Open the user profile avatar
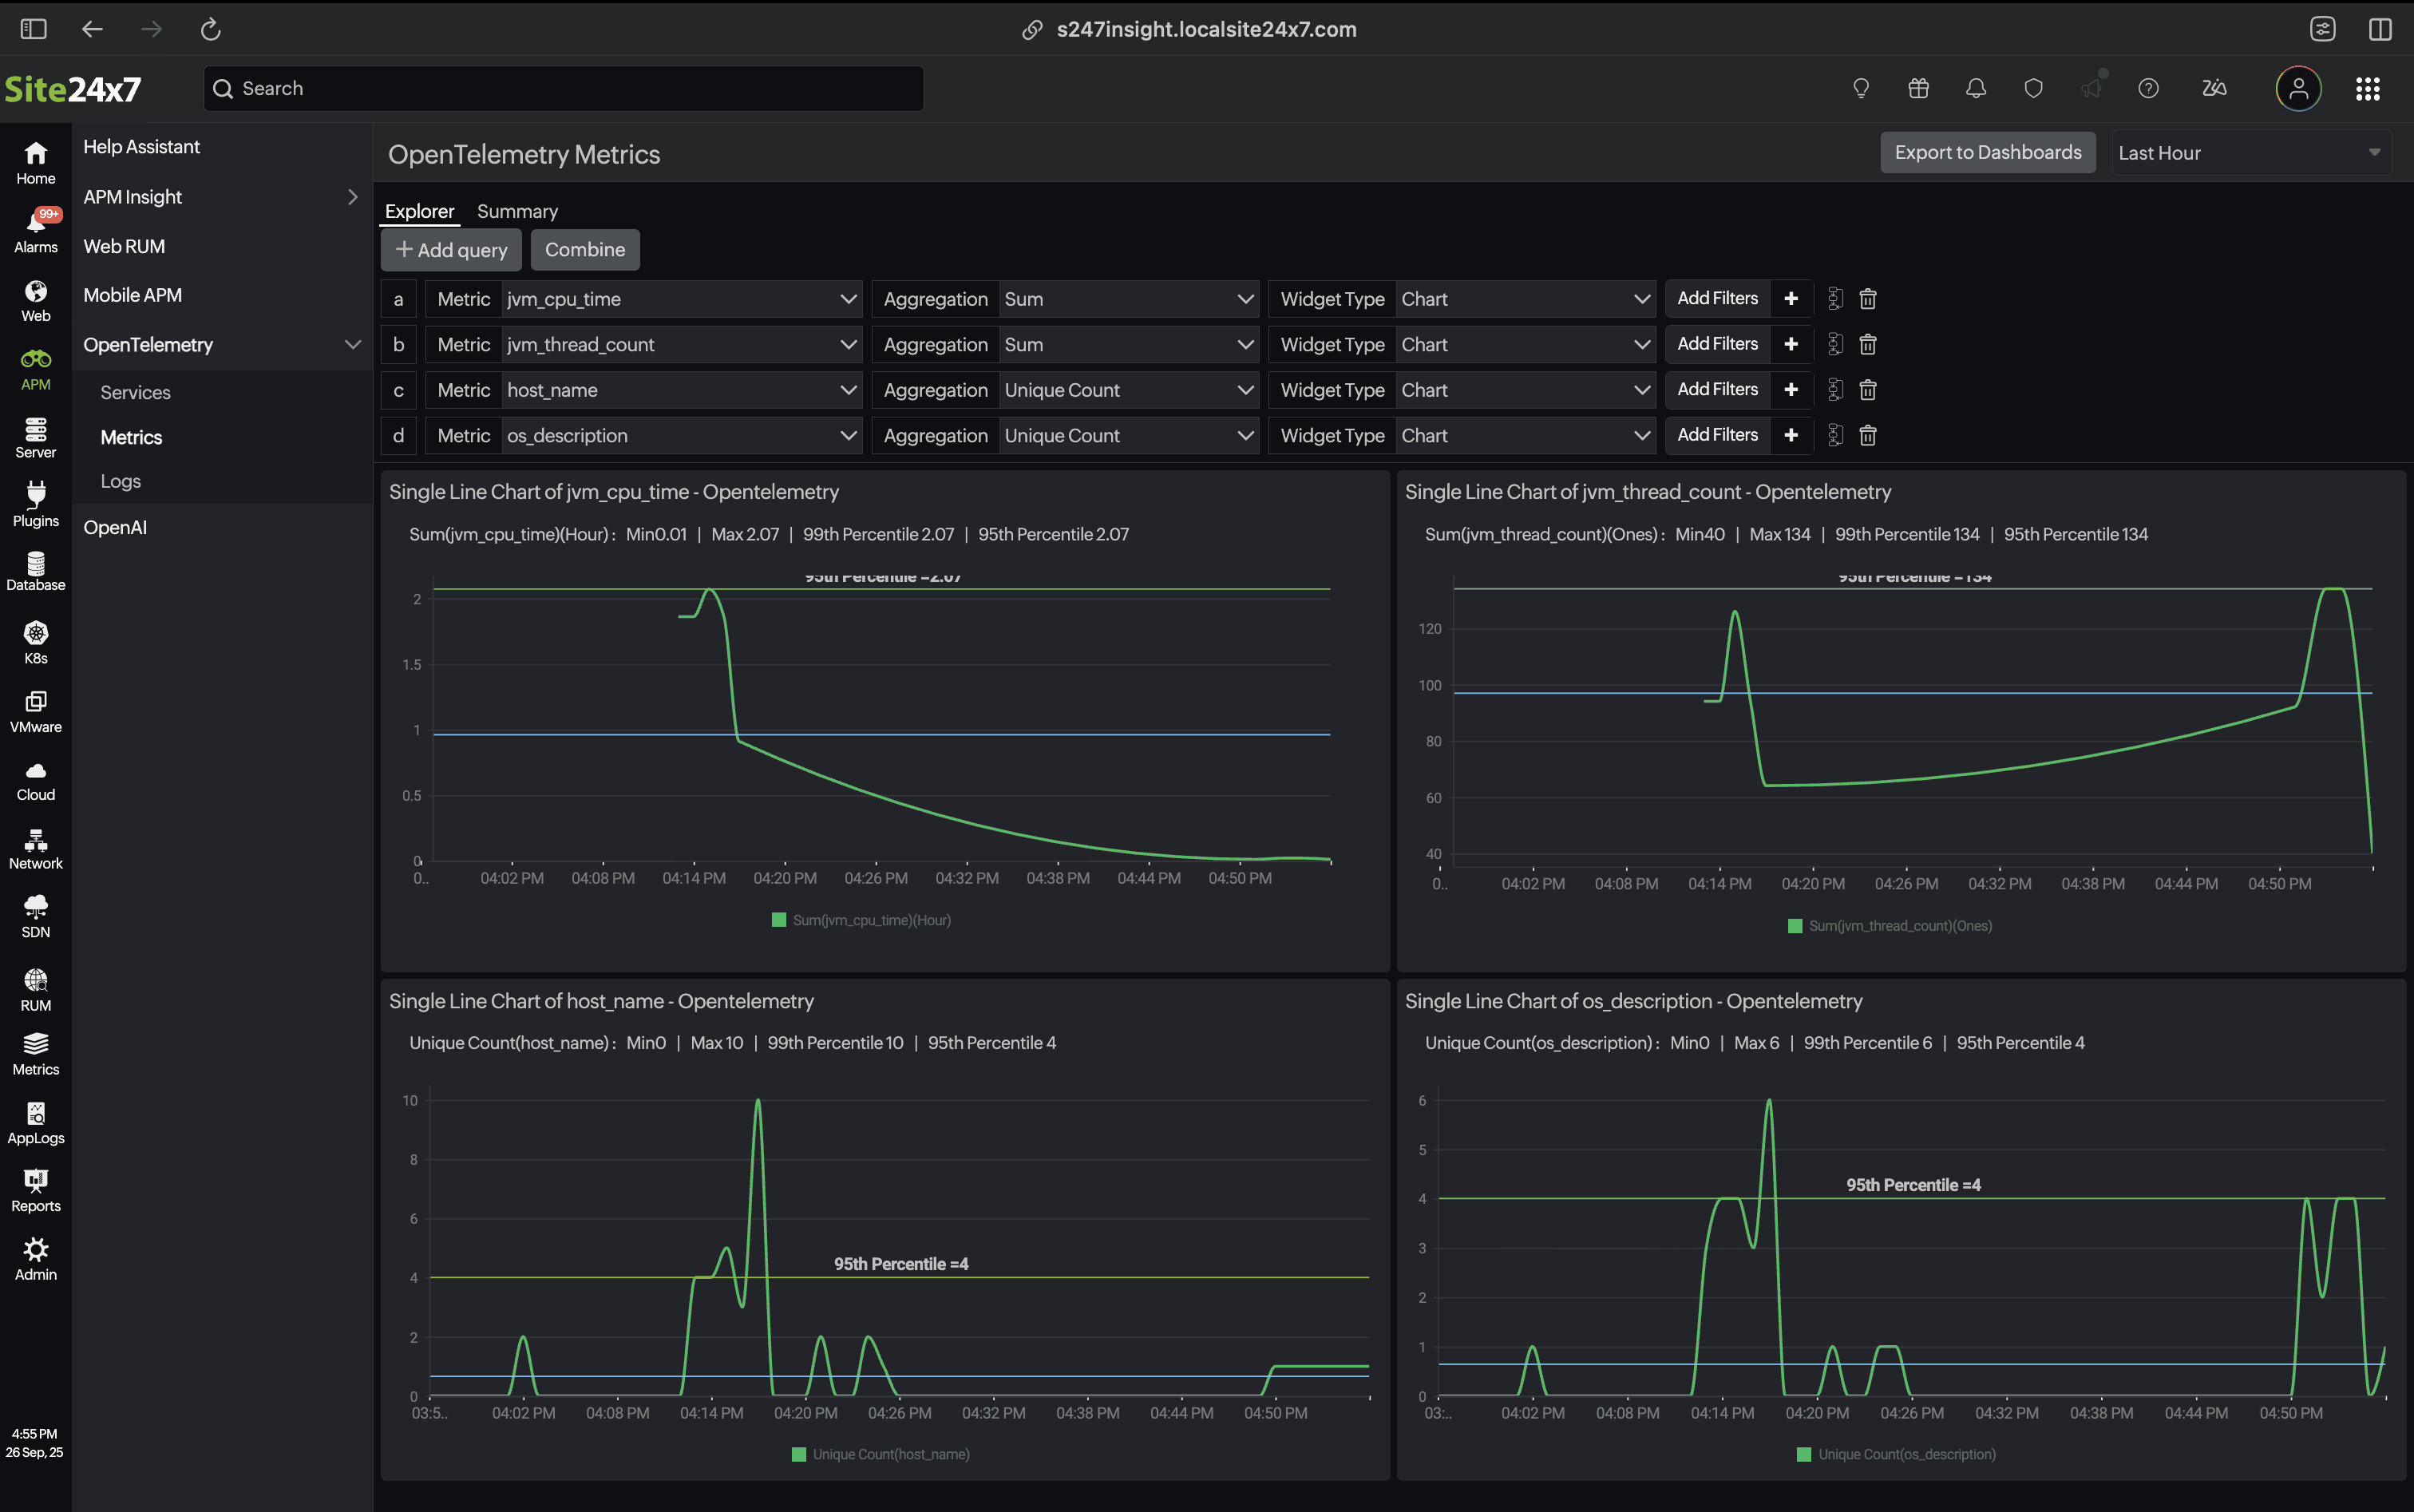This screenshot has height=1512, width=2414. 2298,88
